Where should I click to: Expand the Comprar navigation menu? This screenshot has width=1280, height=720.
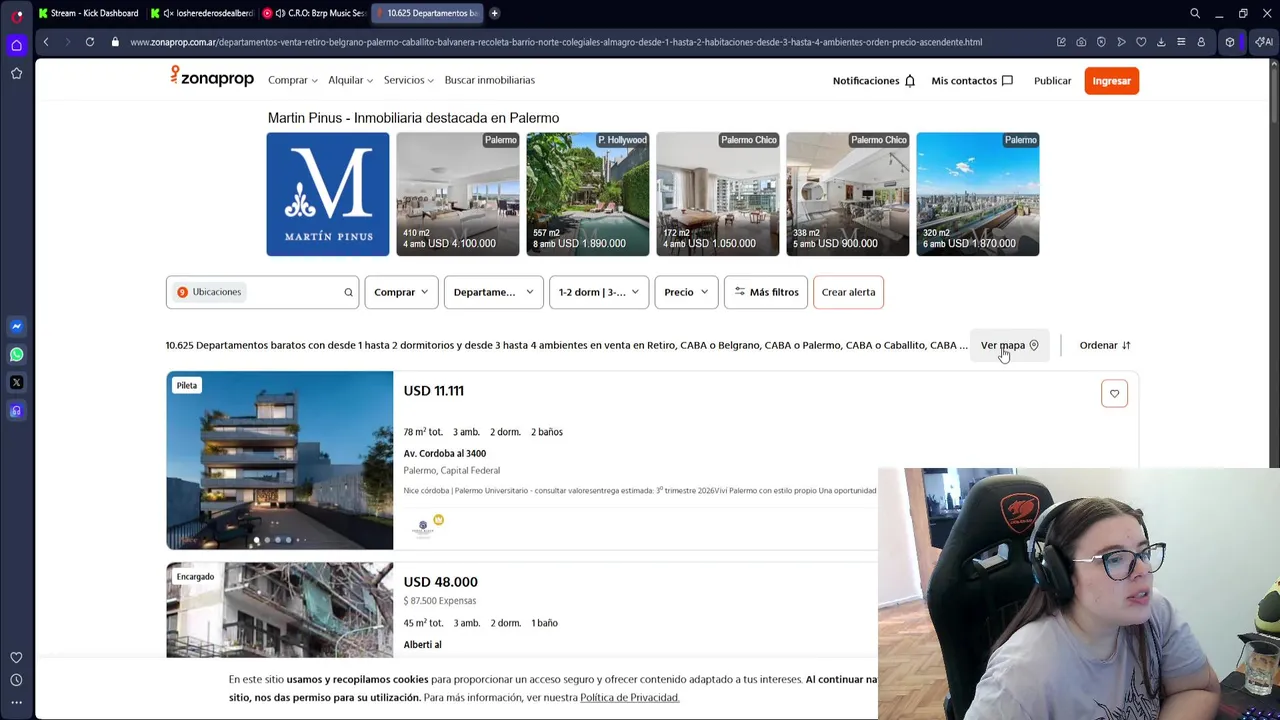pyautogui.click(x=292, y=80)
